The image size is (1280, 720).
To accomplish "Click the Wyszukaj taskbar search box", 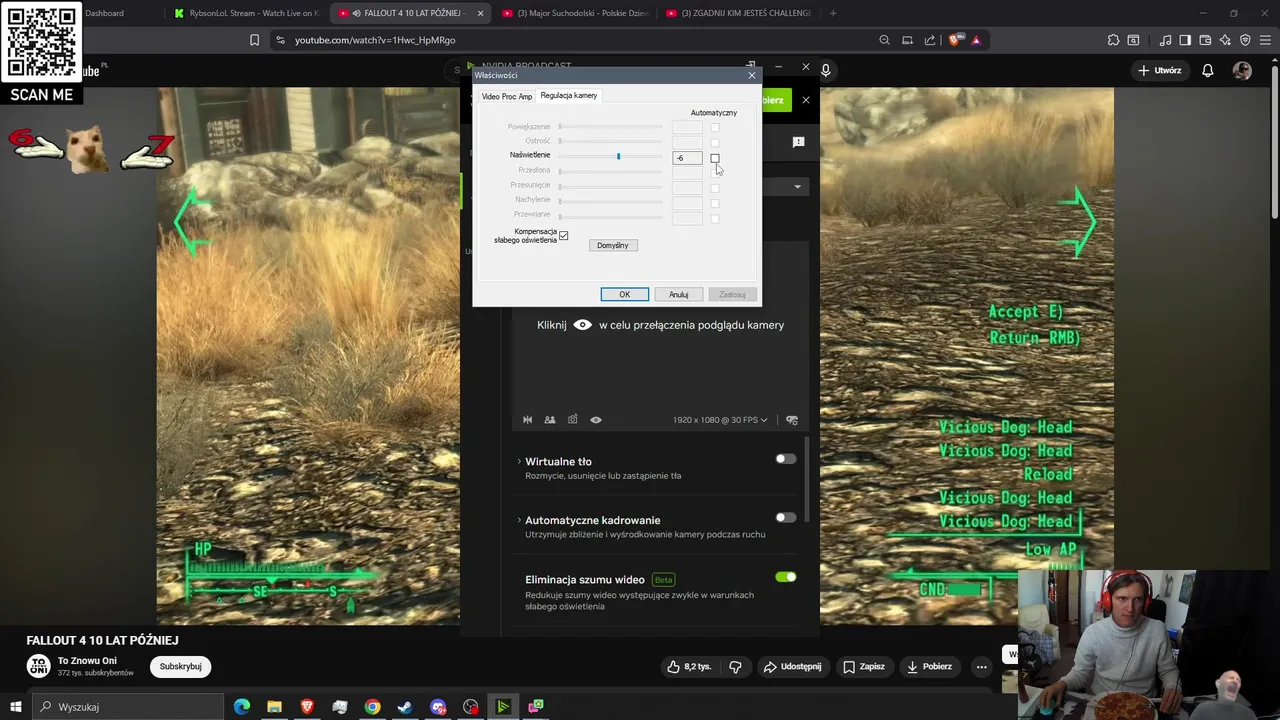I will tap(128, 707).
